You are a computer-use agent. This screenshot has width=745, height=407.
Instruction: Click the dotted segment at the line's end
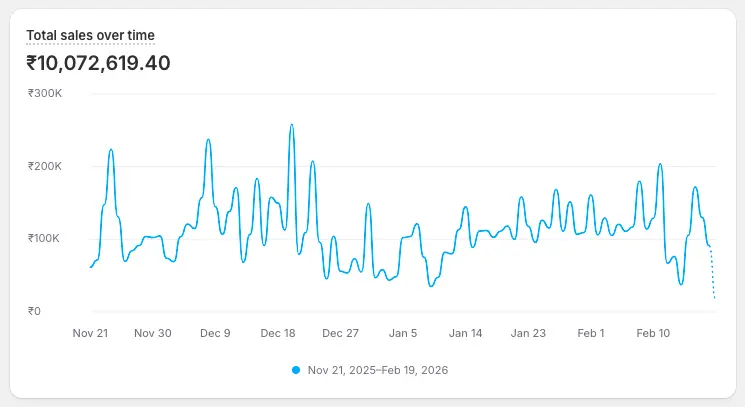[x=713, y=275]
